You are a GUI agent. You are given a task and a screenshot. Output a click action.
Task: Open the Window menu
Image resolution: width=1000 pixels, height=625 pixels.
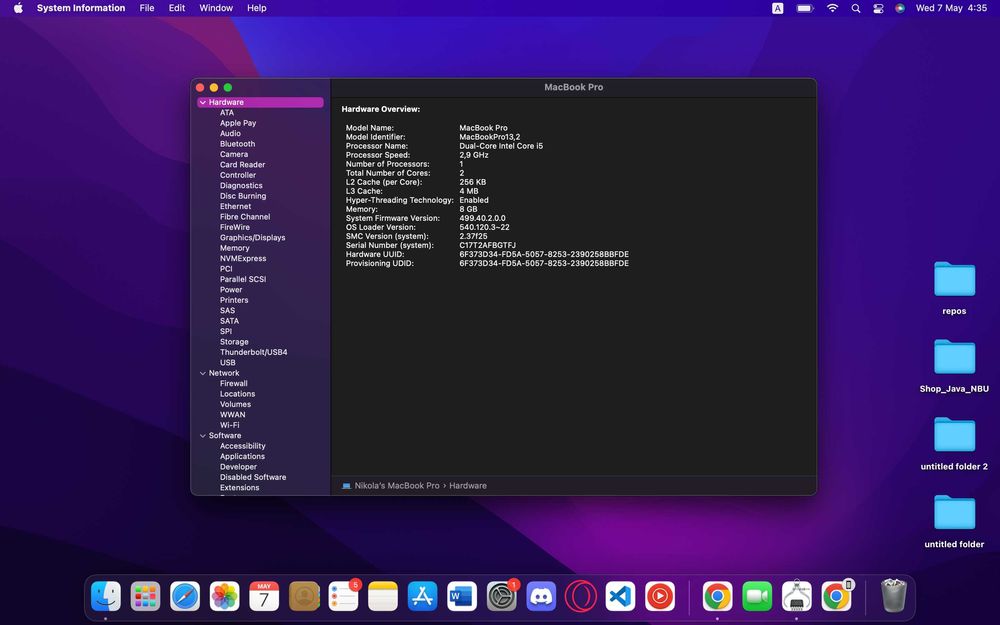pos(216,8)
